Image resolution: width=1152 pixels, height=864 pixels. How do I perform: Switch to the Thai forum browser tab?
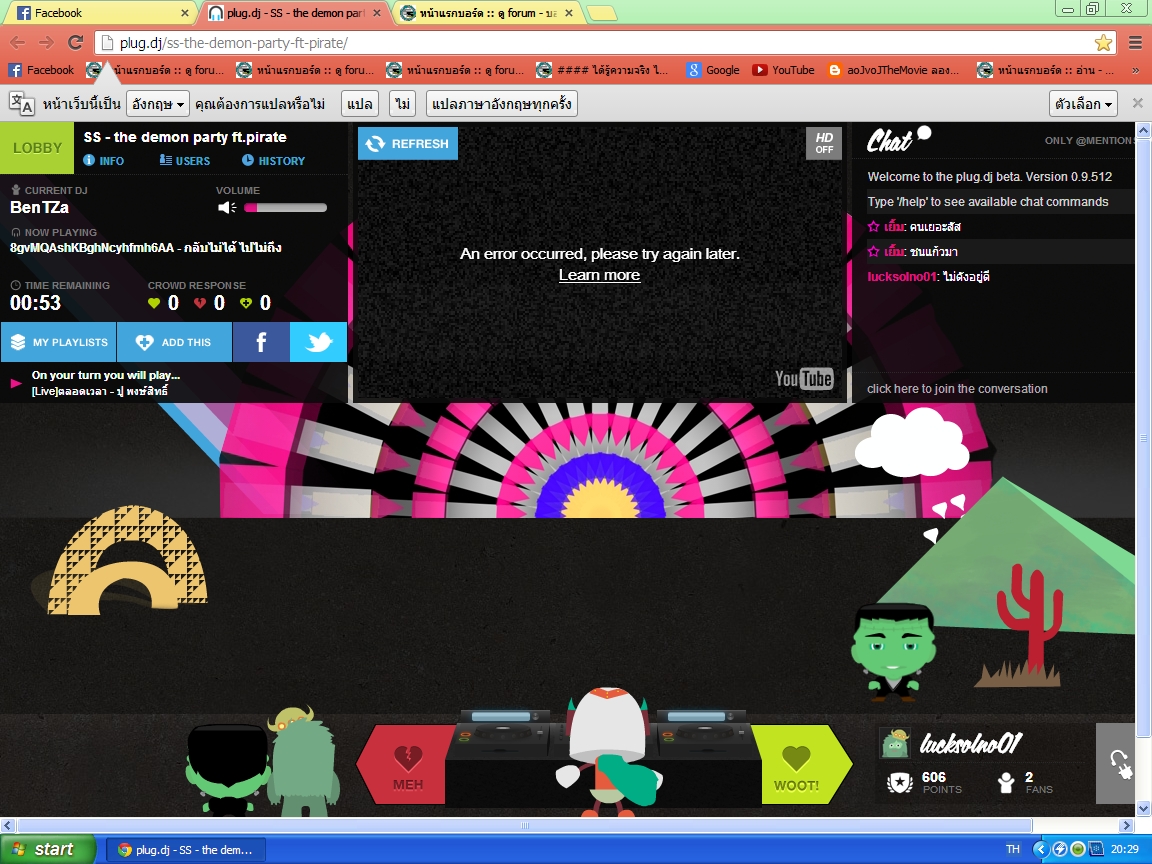click(x=489, y=12)
